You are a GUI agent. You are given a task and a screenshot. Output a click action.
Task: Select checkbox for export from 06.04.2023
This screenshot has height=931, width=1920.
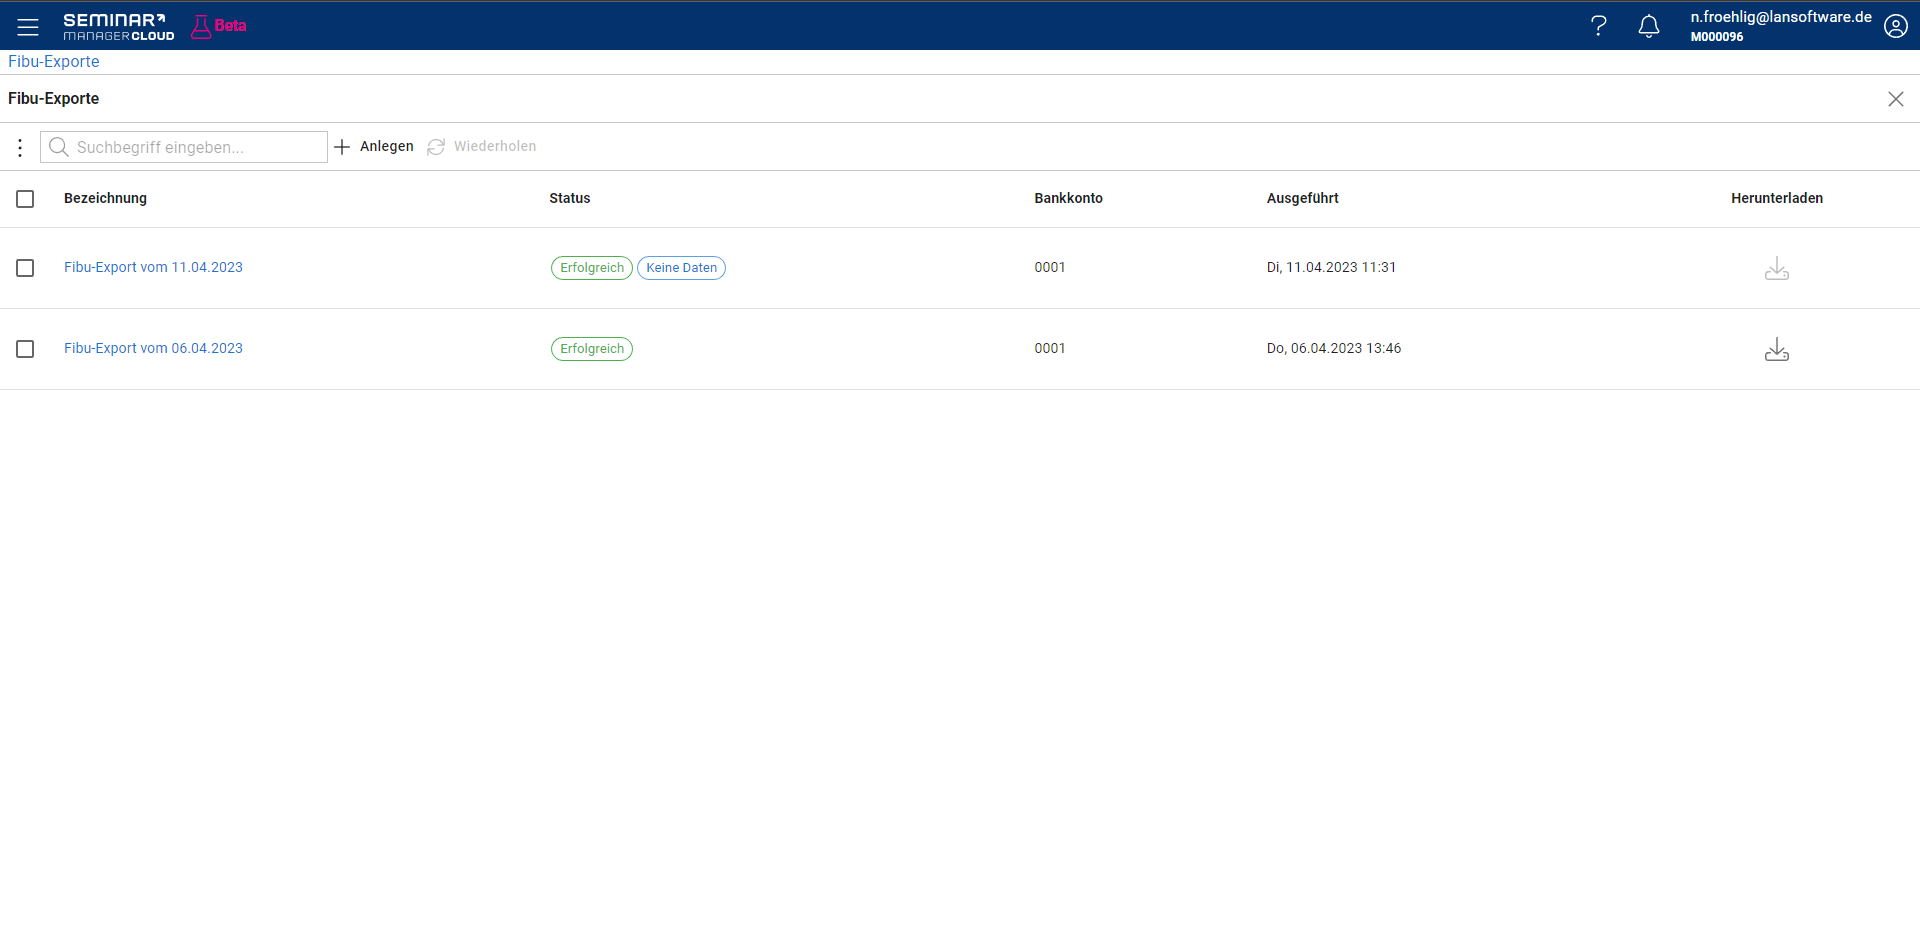tap(25, 349)
